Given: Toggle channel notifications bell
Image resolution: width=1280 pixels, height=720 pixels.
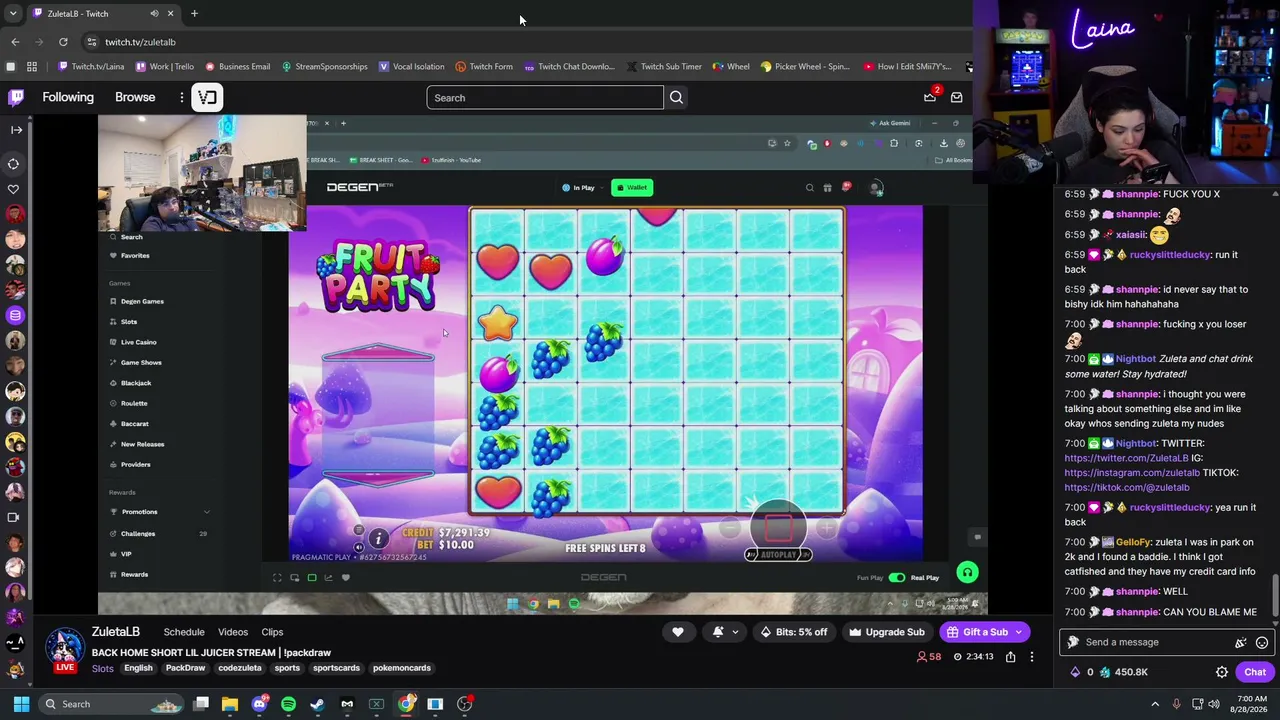Looking at the screenshot, I should tap(717, 632).
